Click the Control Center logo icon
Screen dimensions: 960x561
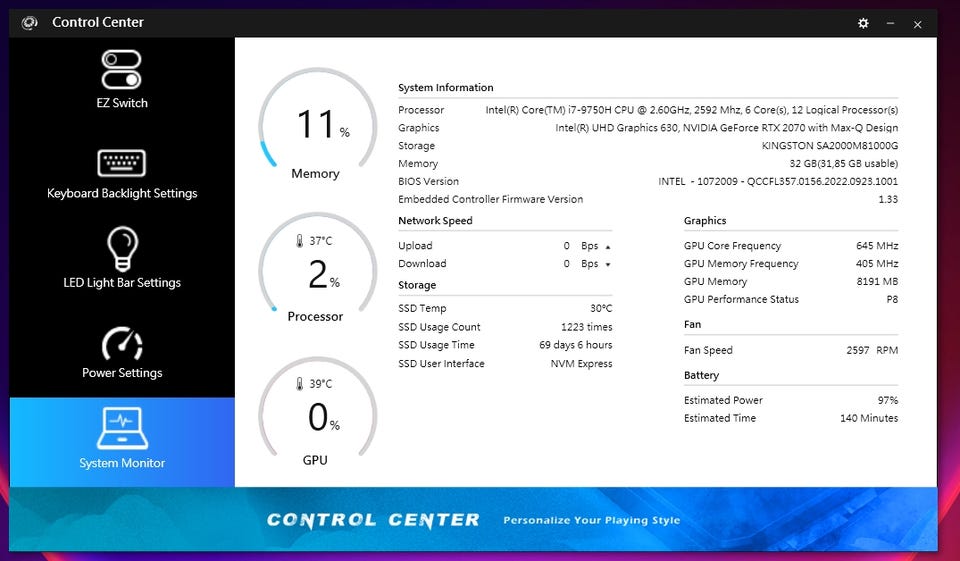29,23
